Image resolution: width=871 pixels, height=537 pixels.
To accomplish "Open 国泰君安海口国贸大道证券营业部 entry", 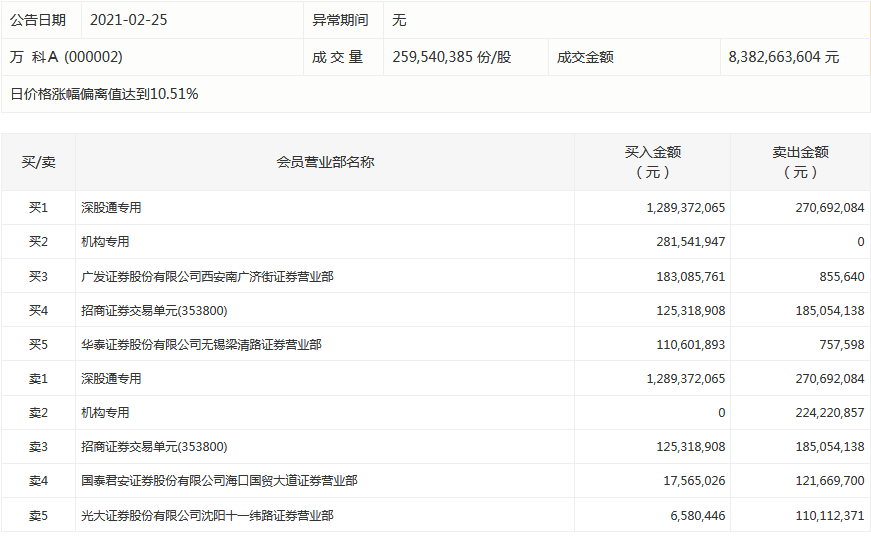I will (x=219, y=481).
